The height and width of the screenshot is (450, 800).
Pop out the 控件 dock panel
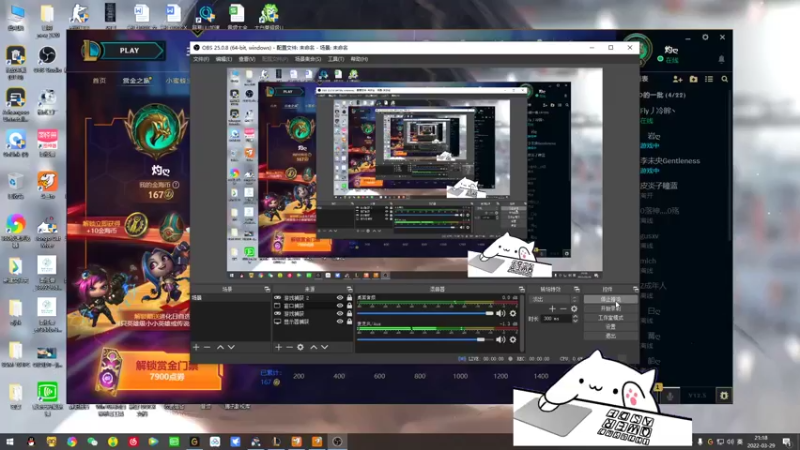(635, 289)
